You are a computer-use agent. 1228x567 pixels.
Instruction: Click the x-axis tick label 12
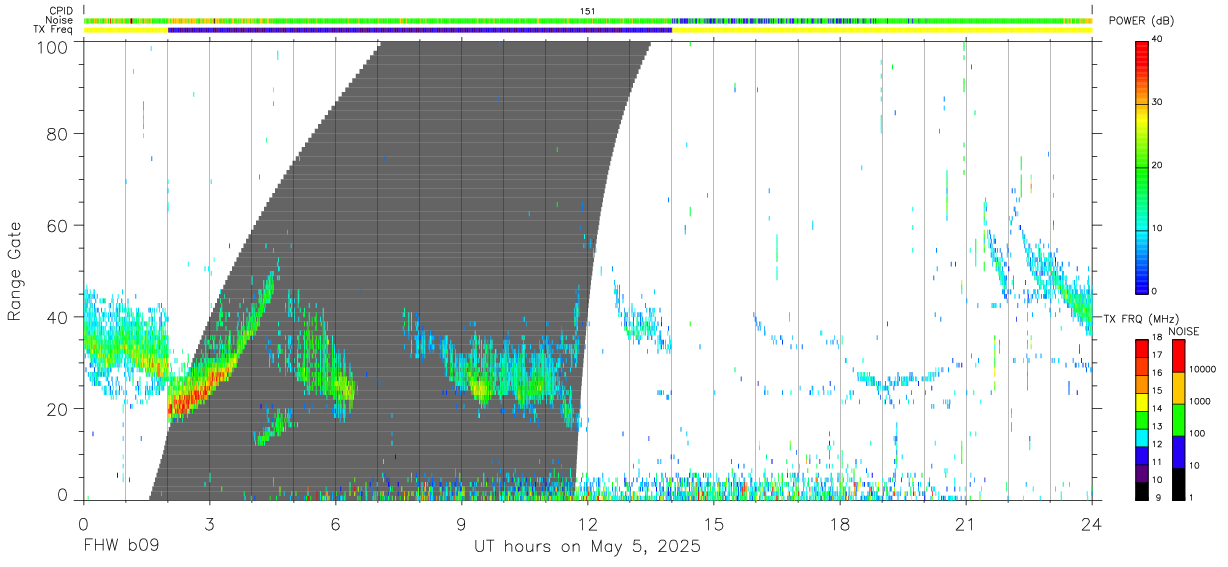pos(587,523)
